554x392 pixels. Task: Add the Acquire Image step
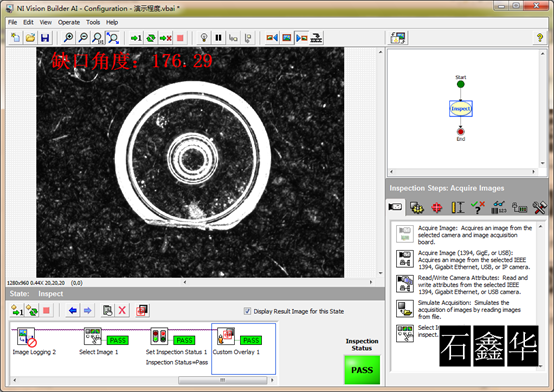[x=464, y=235]
